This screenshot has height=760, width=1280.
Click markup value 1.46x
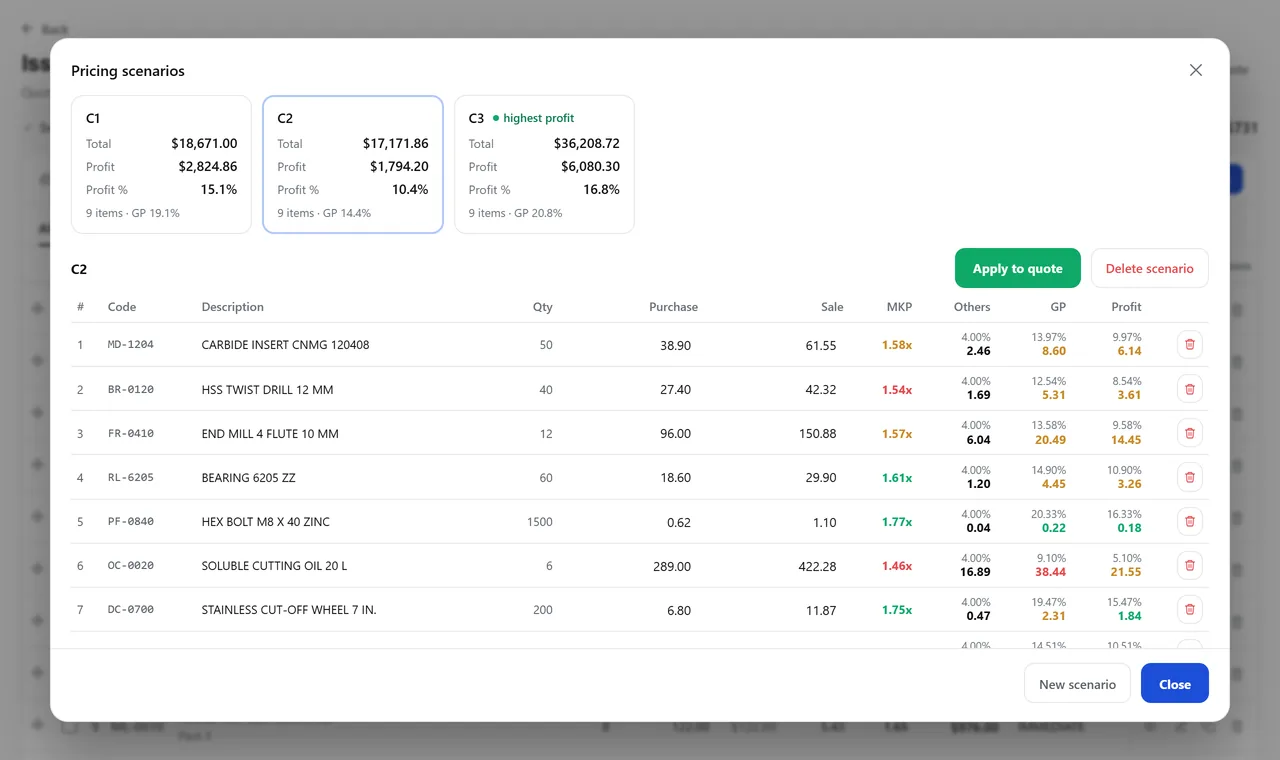coord(897,565)
